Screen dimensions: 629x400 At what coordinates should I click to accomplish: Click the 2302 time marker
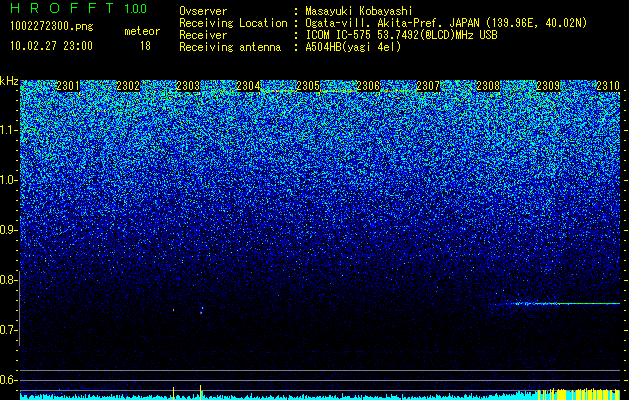point(128,86)
